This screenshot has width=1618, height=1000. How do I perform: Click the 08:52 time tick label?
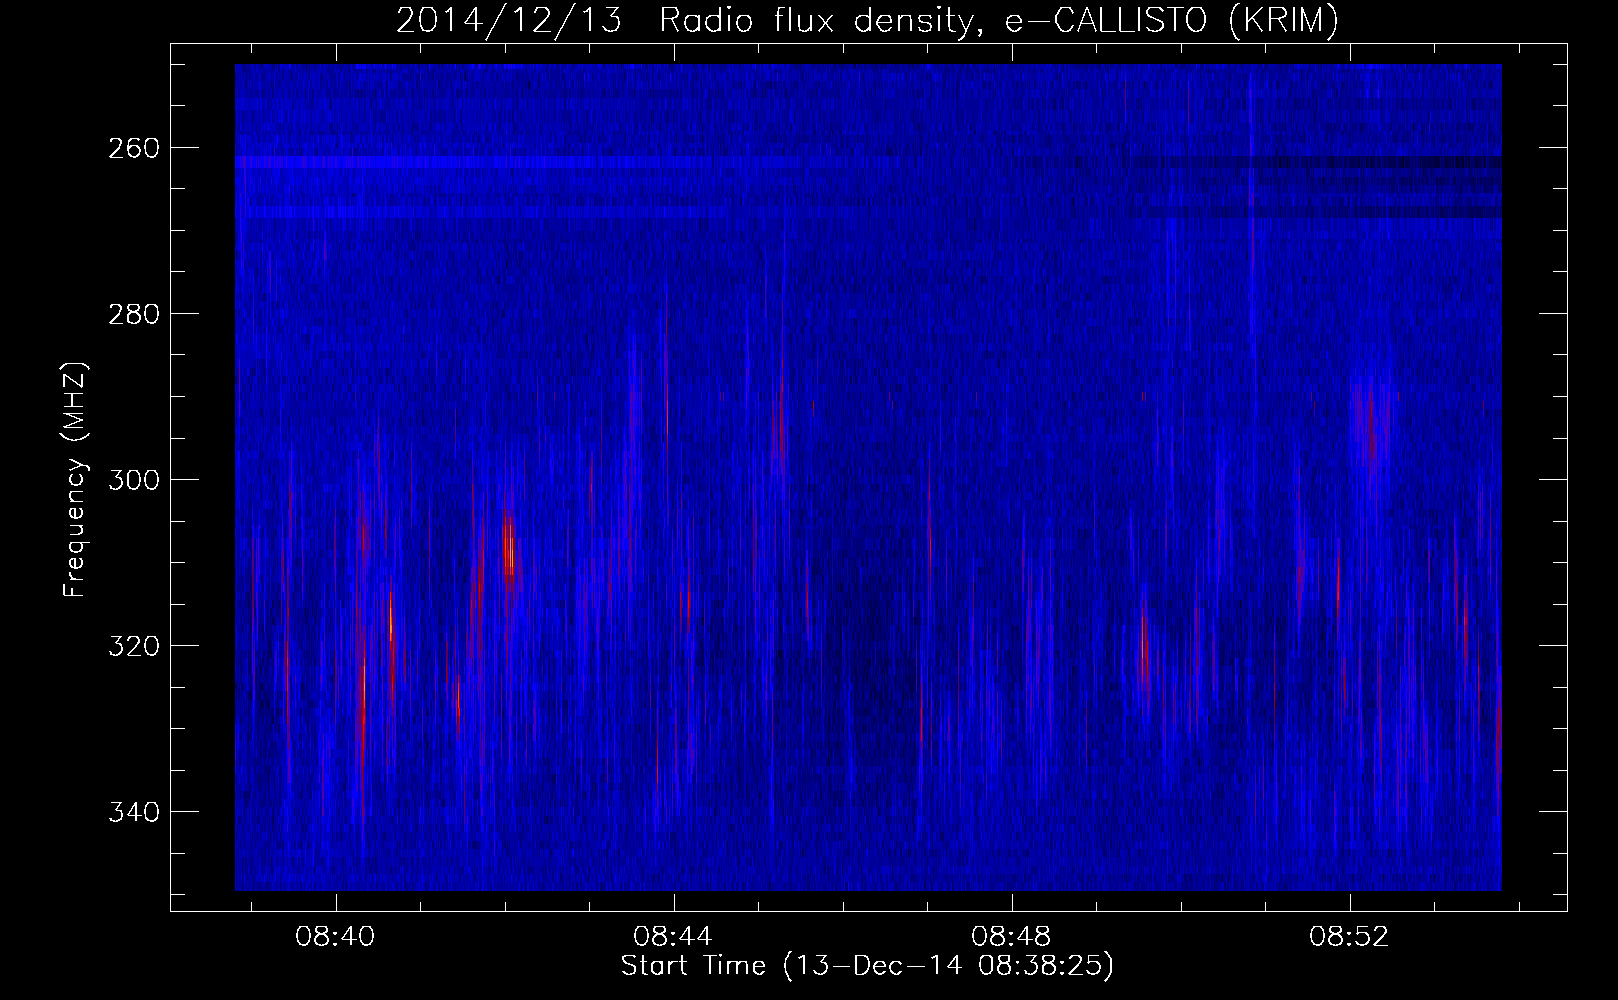pos(1350,937)
